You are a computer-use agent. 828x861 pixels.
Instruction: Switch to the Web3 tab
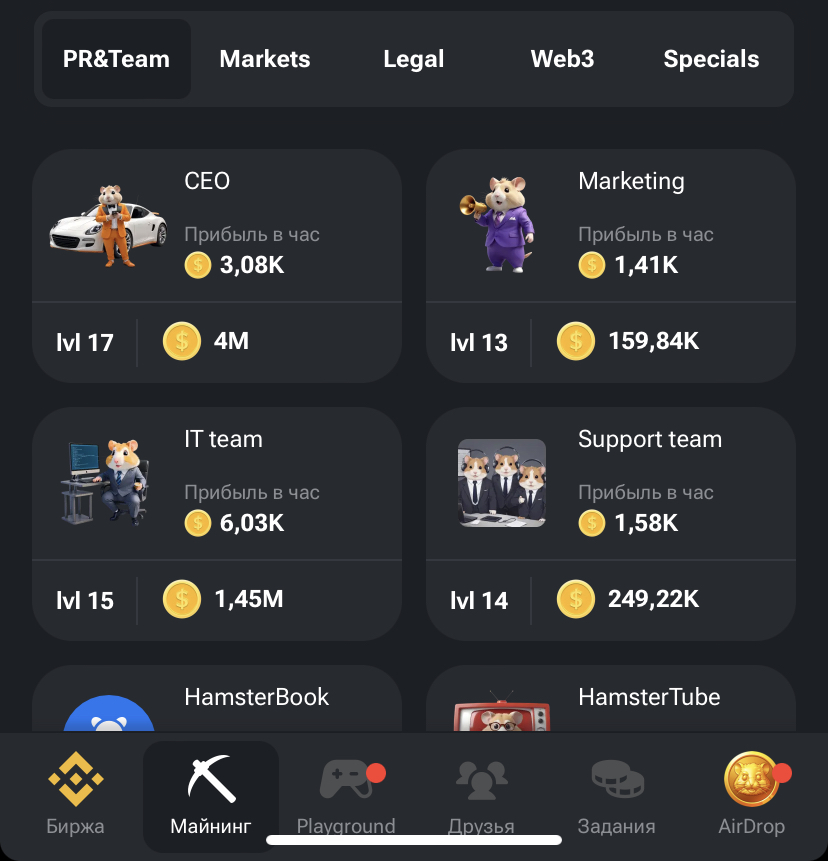(x=562, y=59)
